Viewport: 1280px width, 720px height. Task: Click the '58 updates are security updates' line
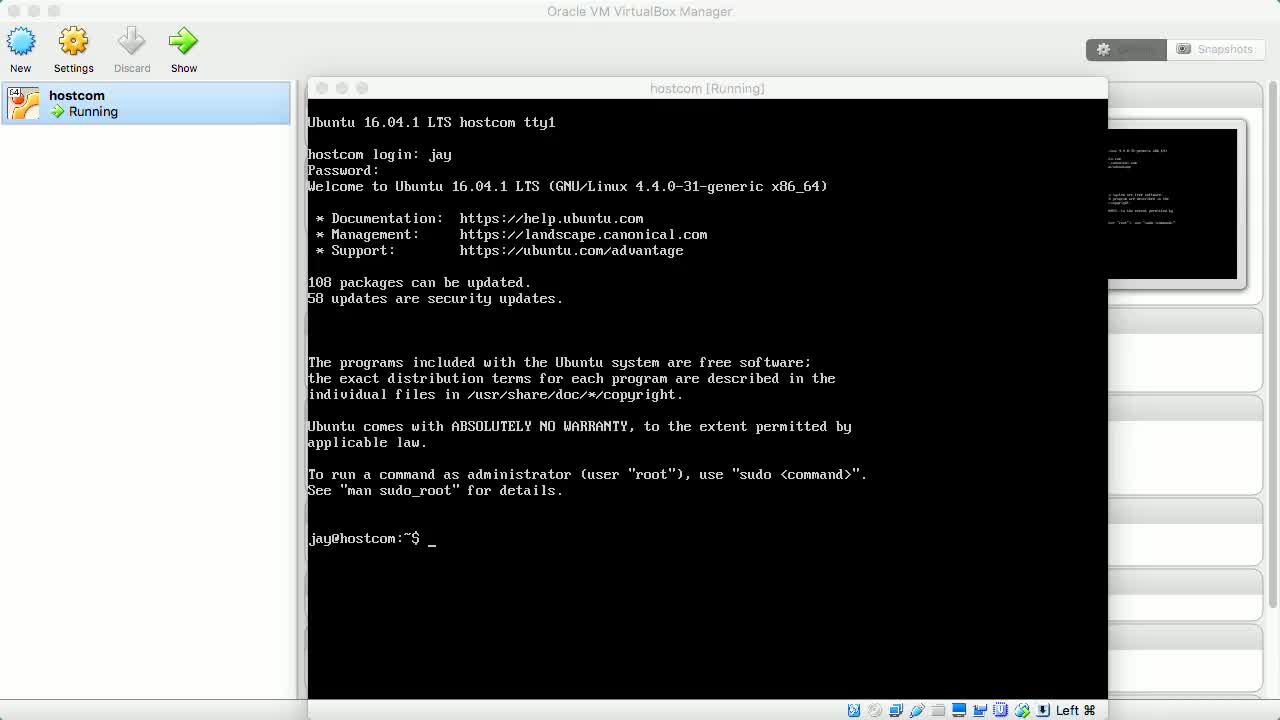click(435, 298)
